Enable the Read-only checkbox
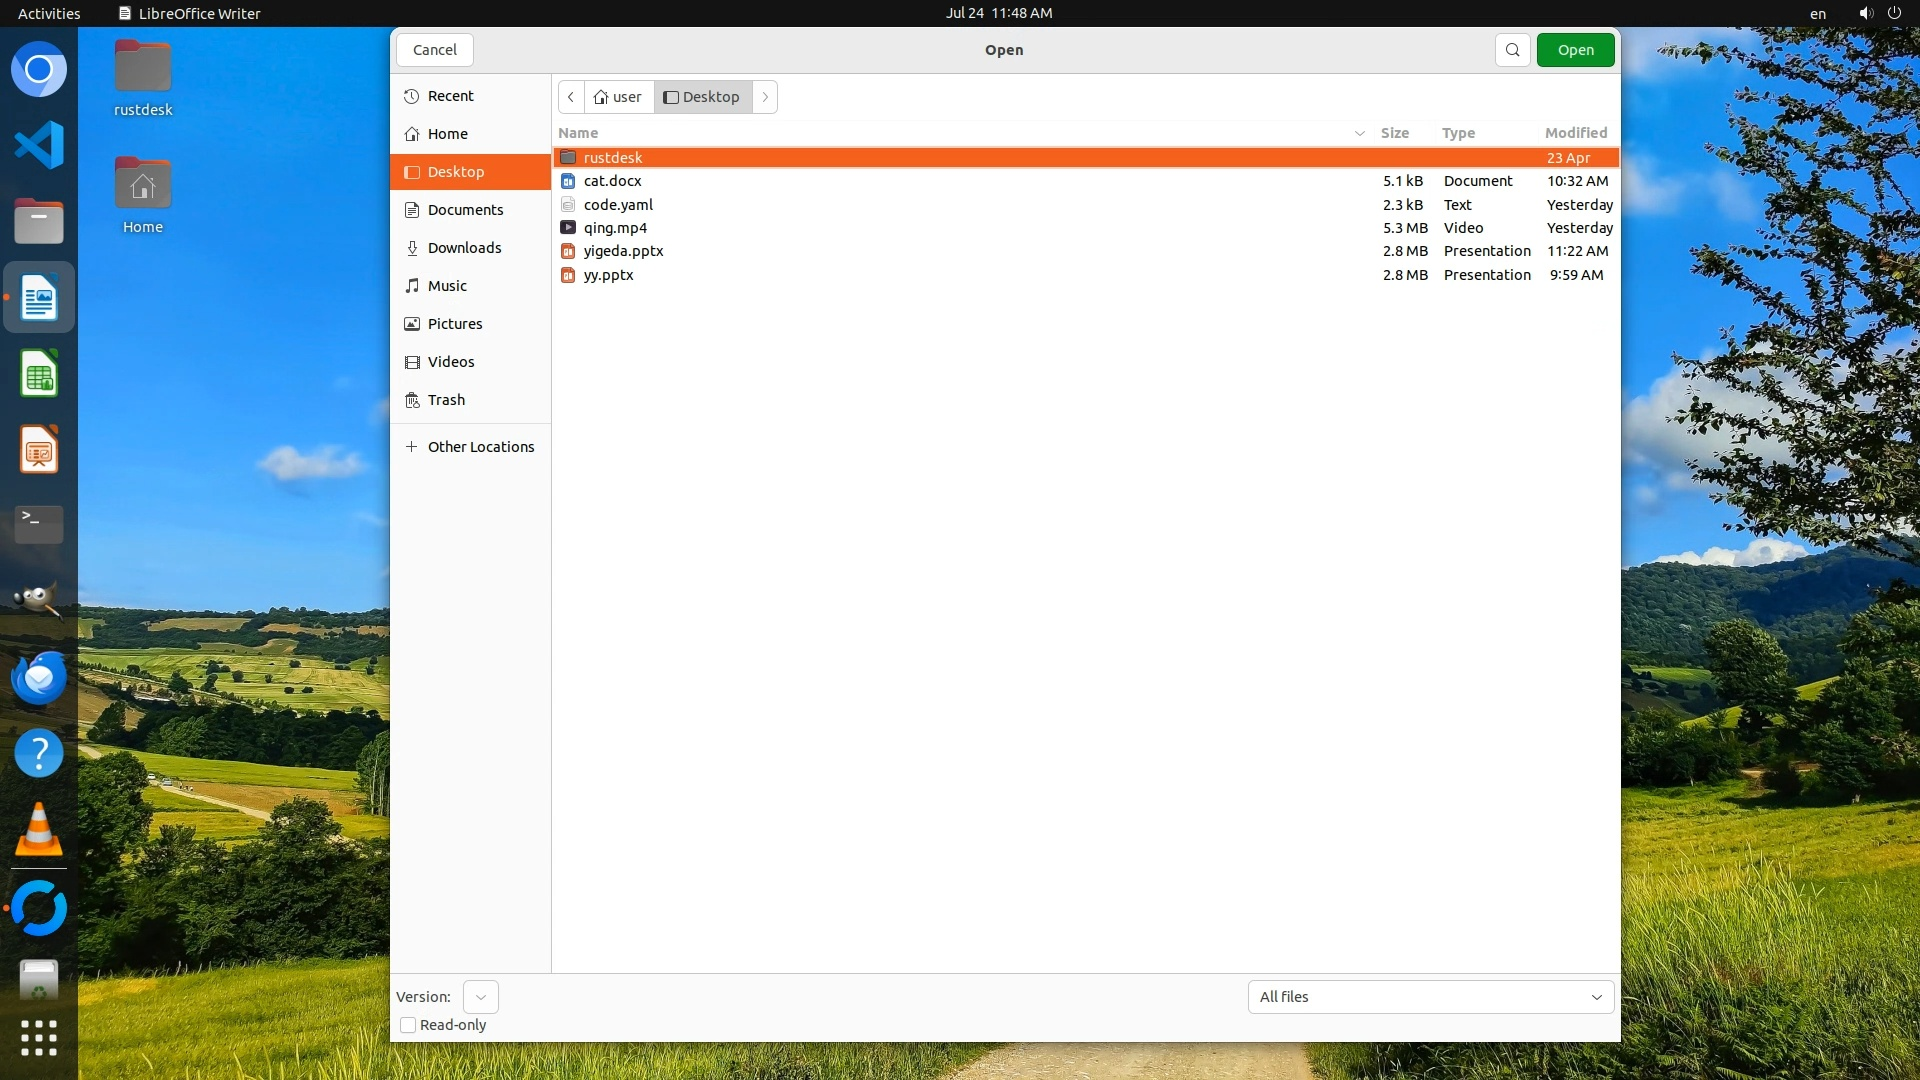Viewport: 1920px width, 1080px height. (408, 1025)
